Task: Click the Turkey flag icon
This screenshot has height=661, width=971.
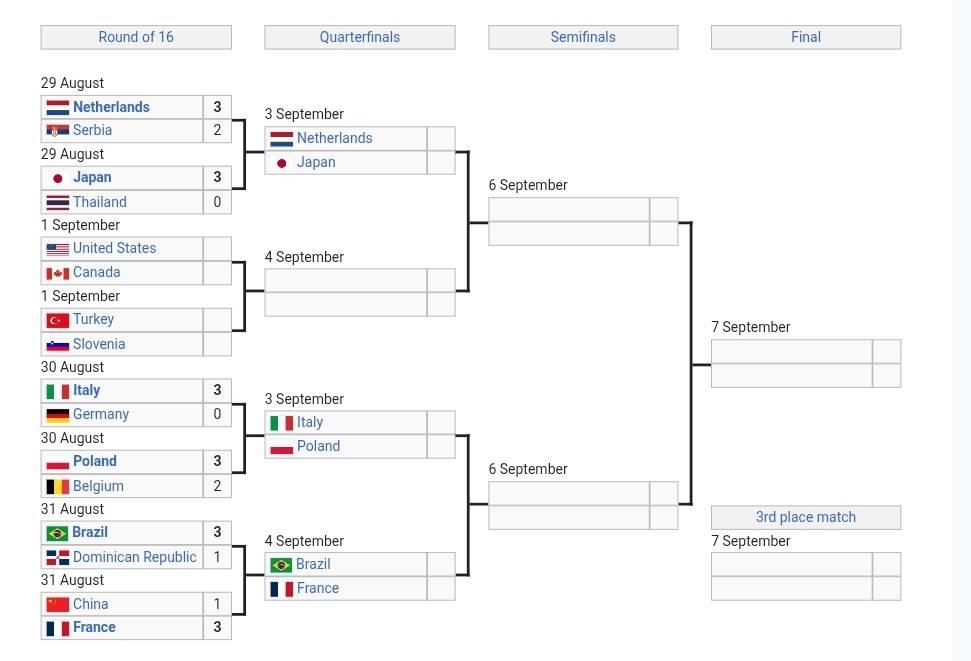Action: (x=58, y=320)
